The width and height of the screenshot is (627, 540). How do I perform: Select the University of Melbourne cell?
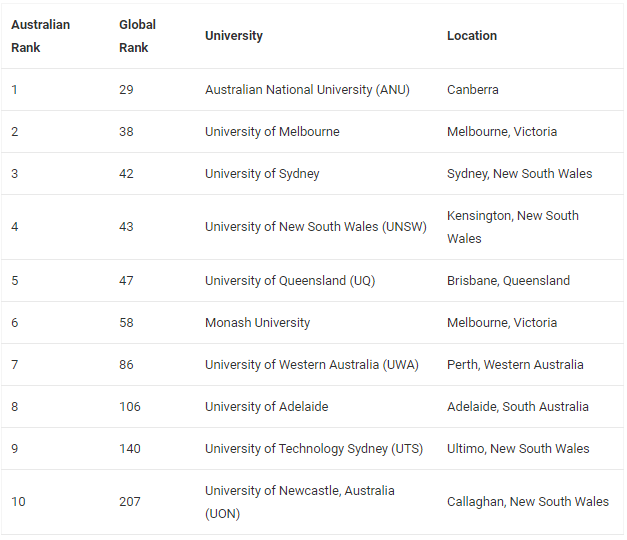[272, 132]
